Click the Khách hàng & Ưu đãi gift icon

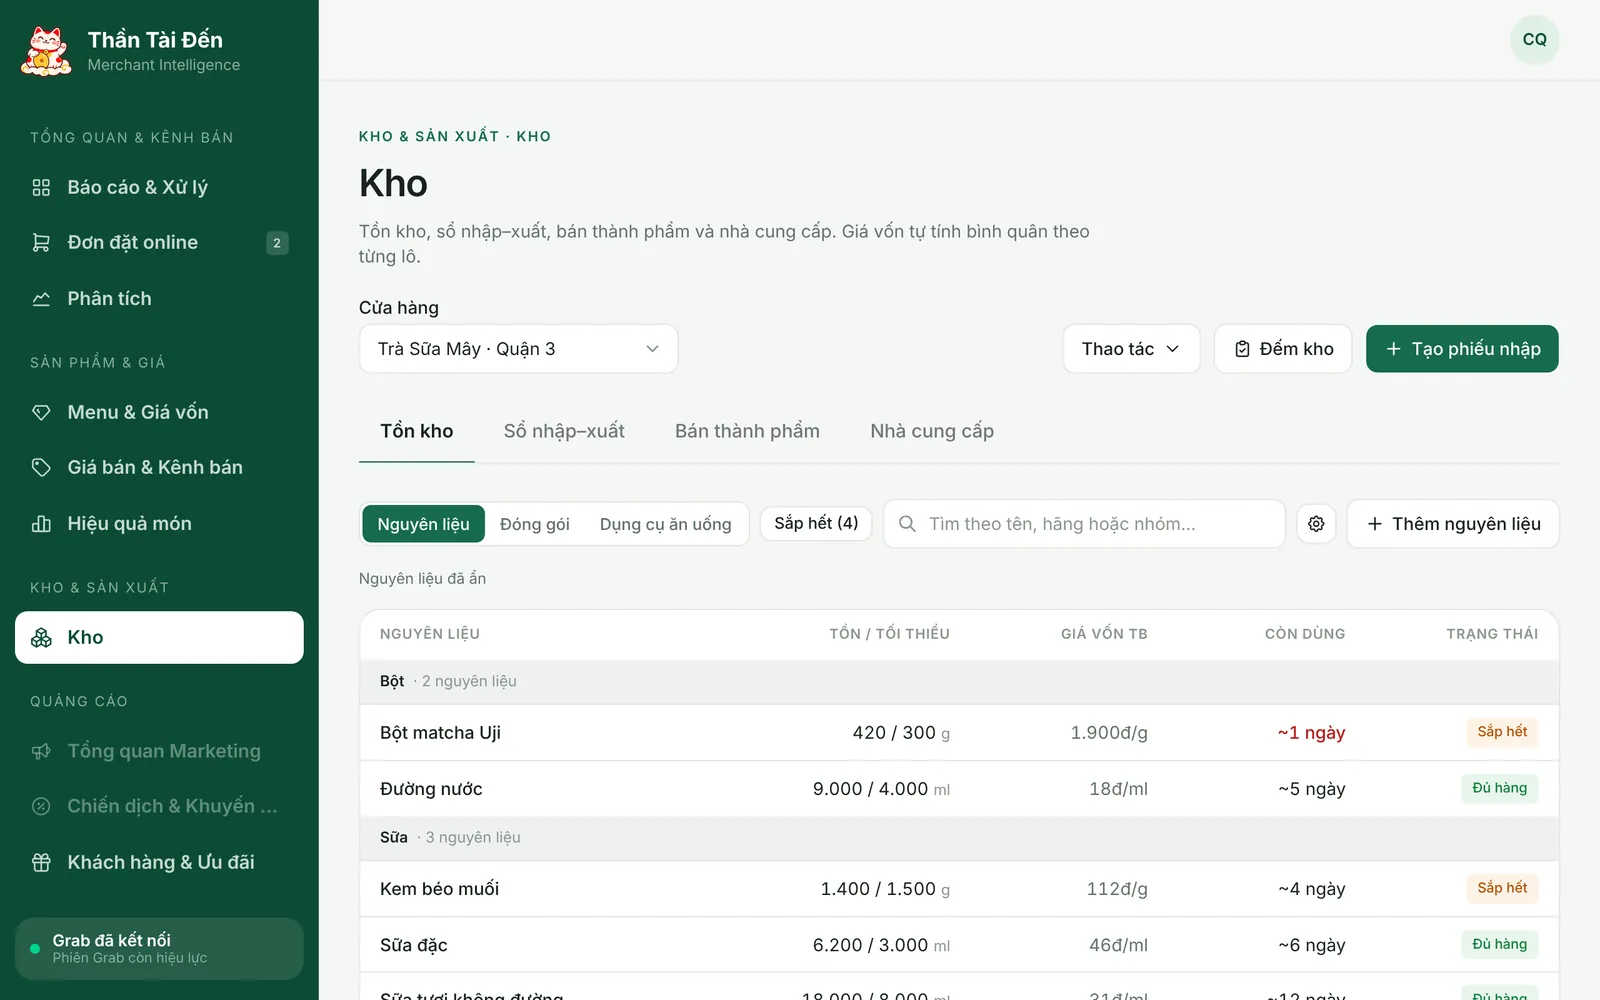click(41, 862)
